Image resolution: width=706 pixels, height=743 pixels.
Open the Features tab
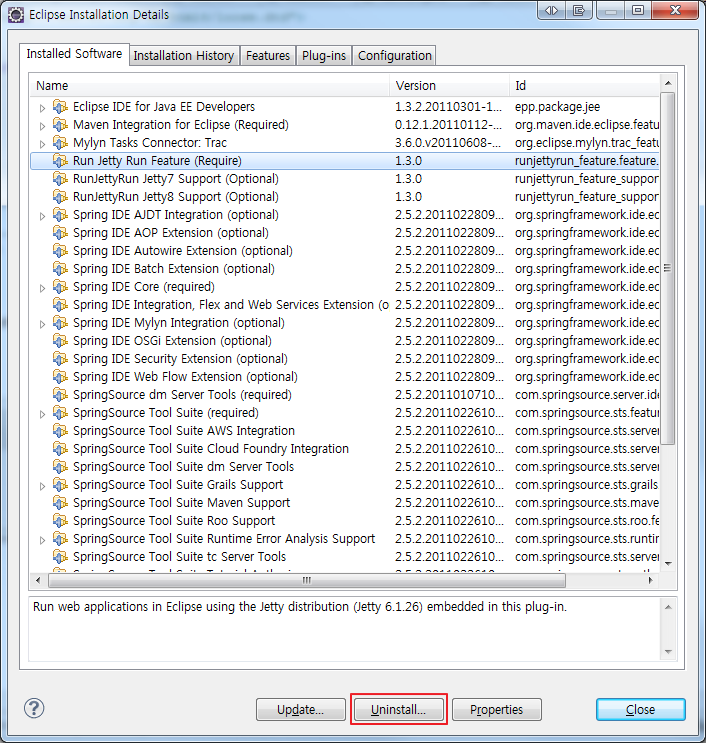(x=268, y=56)
